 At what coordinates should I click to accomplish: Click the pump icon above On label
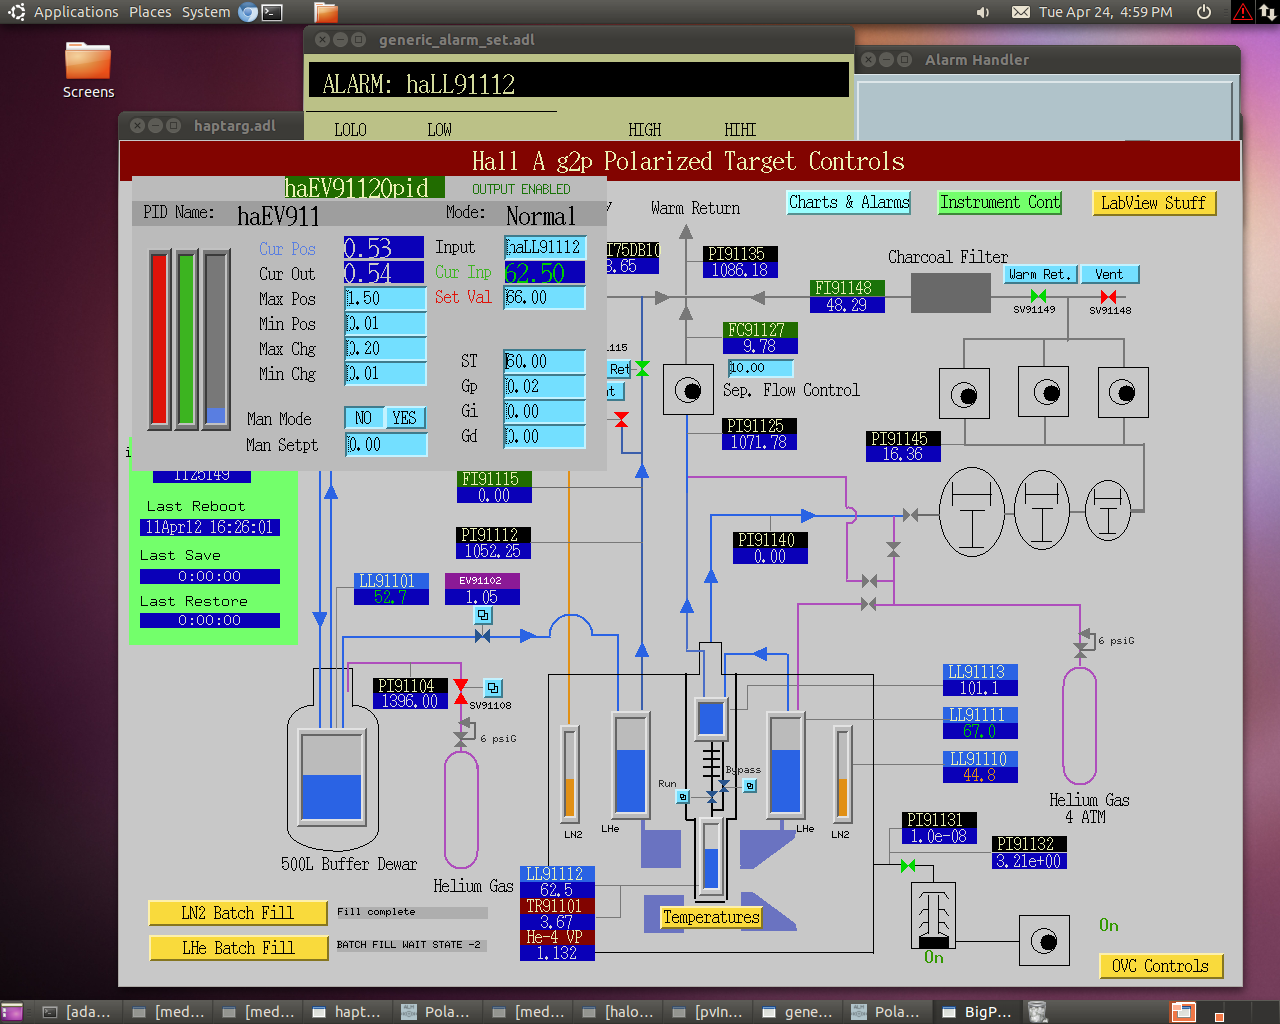point(1045,941)
